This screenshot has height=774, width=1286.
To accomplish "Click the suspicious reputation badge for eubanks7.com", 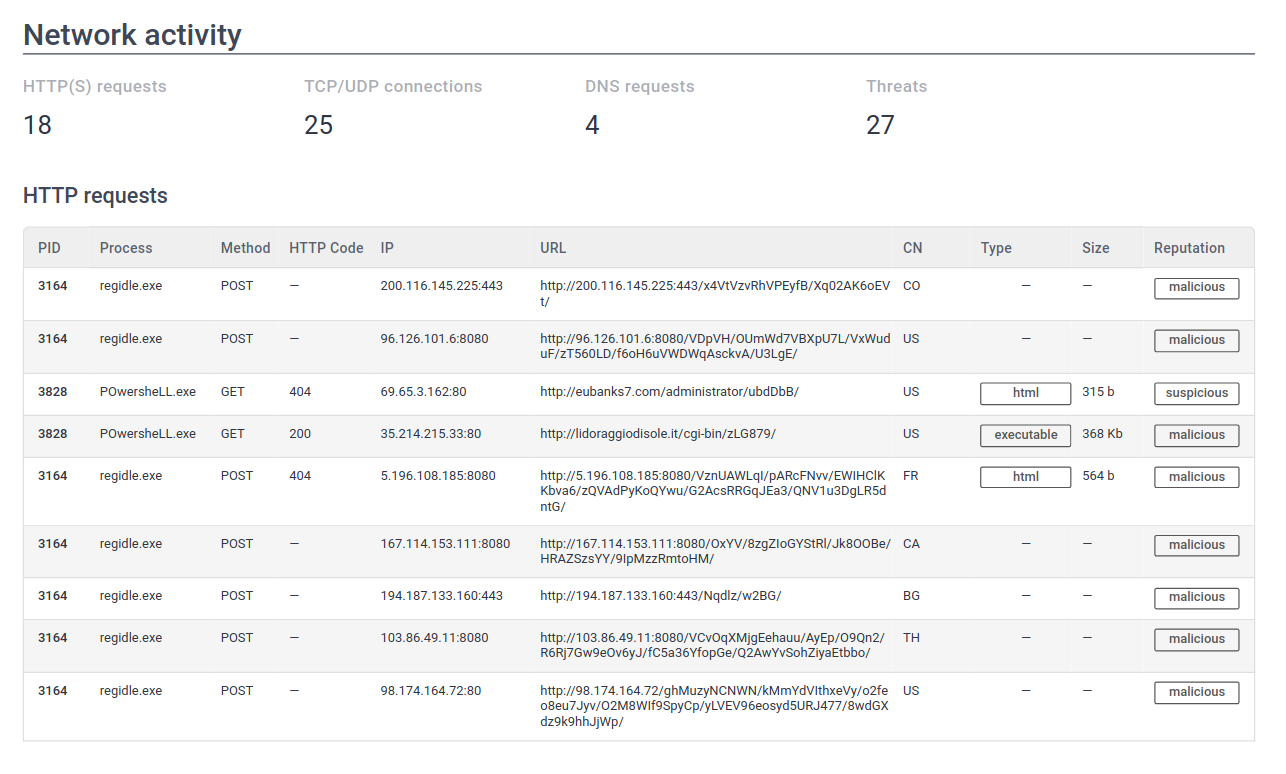I will click(1196, 394).
